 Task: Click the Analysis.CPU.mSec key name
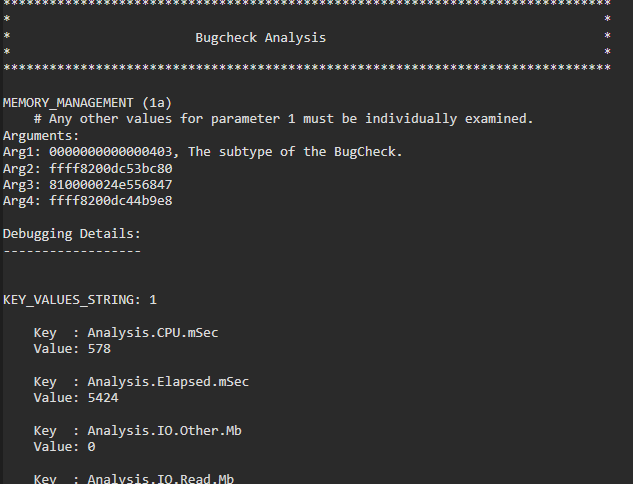coord(152,332)
